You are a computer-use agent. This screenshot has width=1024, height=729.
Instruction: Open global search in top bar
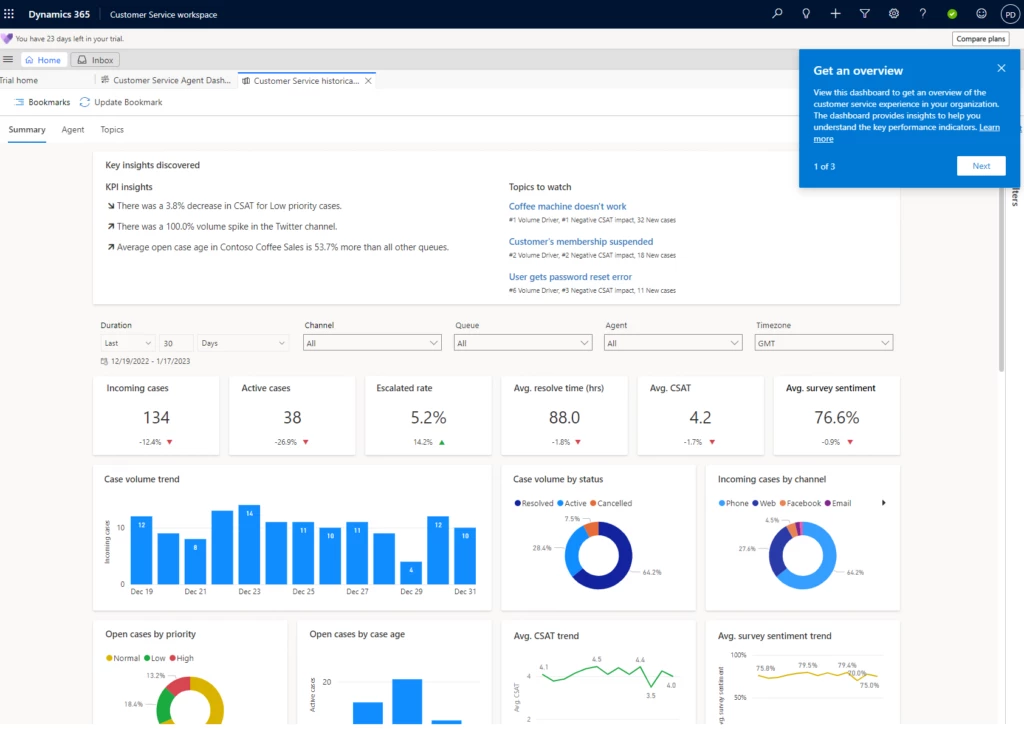(x=778, y=14)
